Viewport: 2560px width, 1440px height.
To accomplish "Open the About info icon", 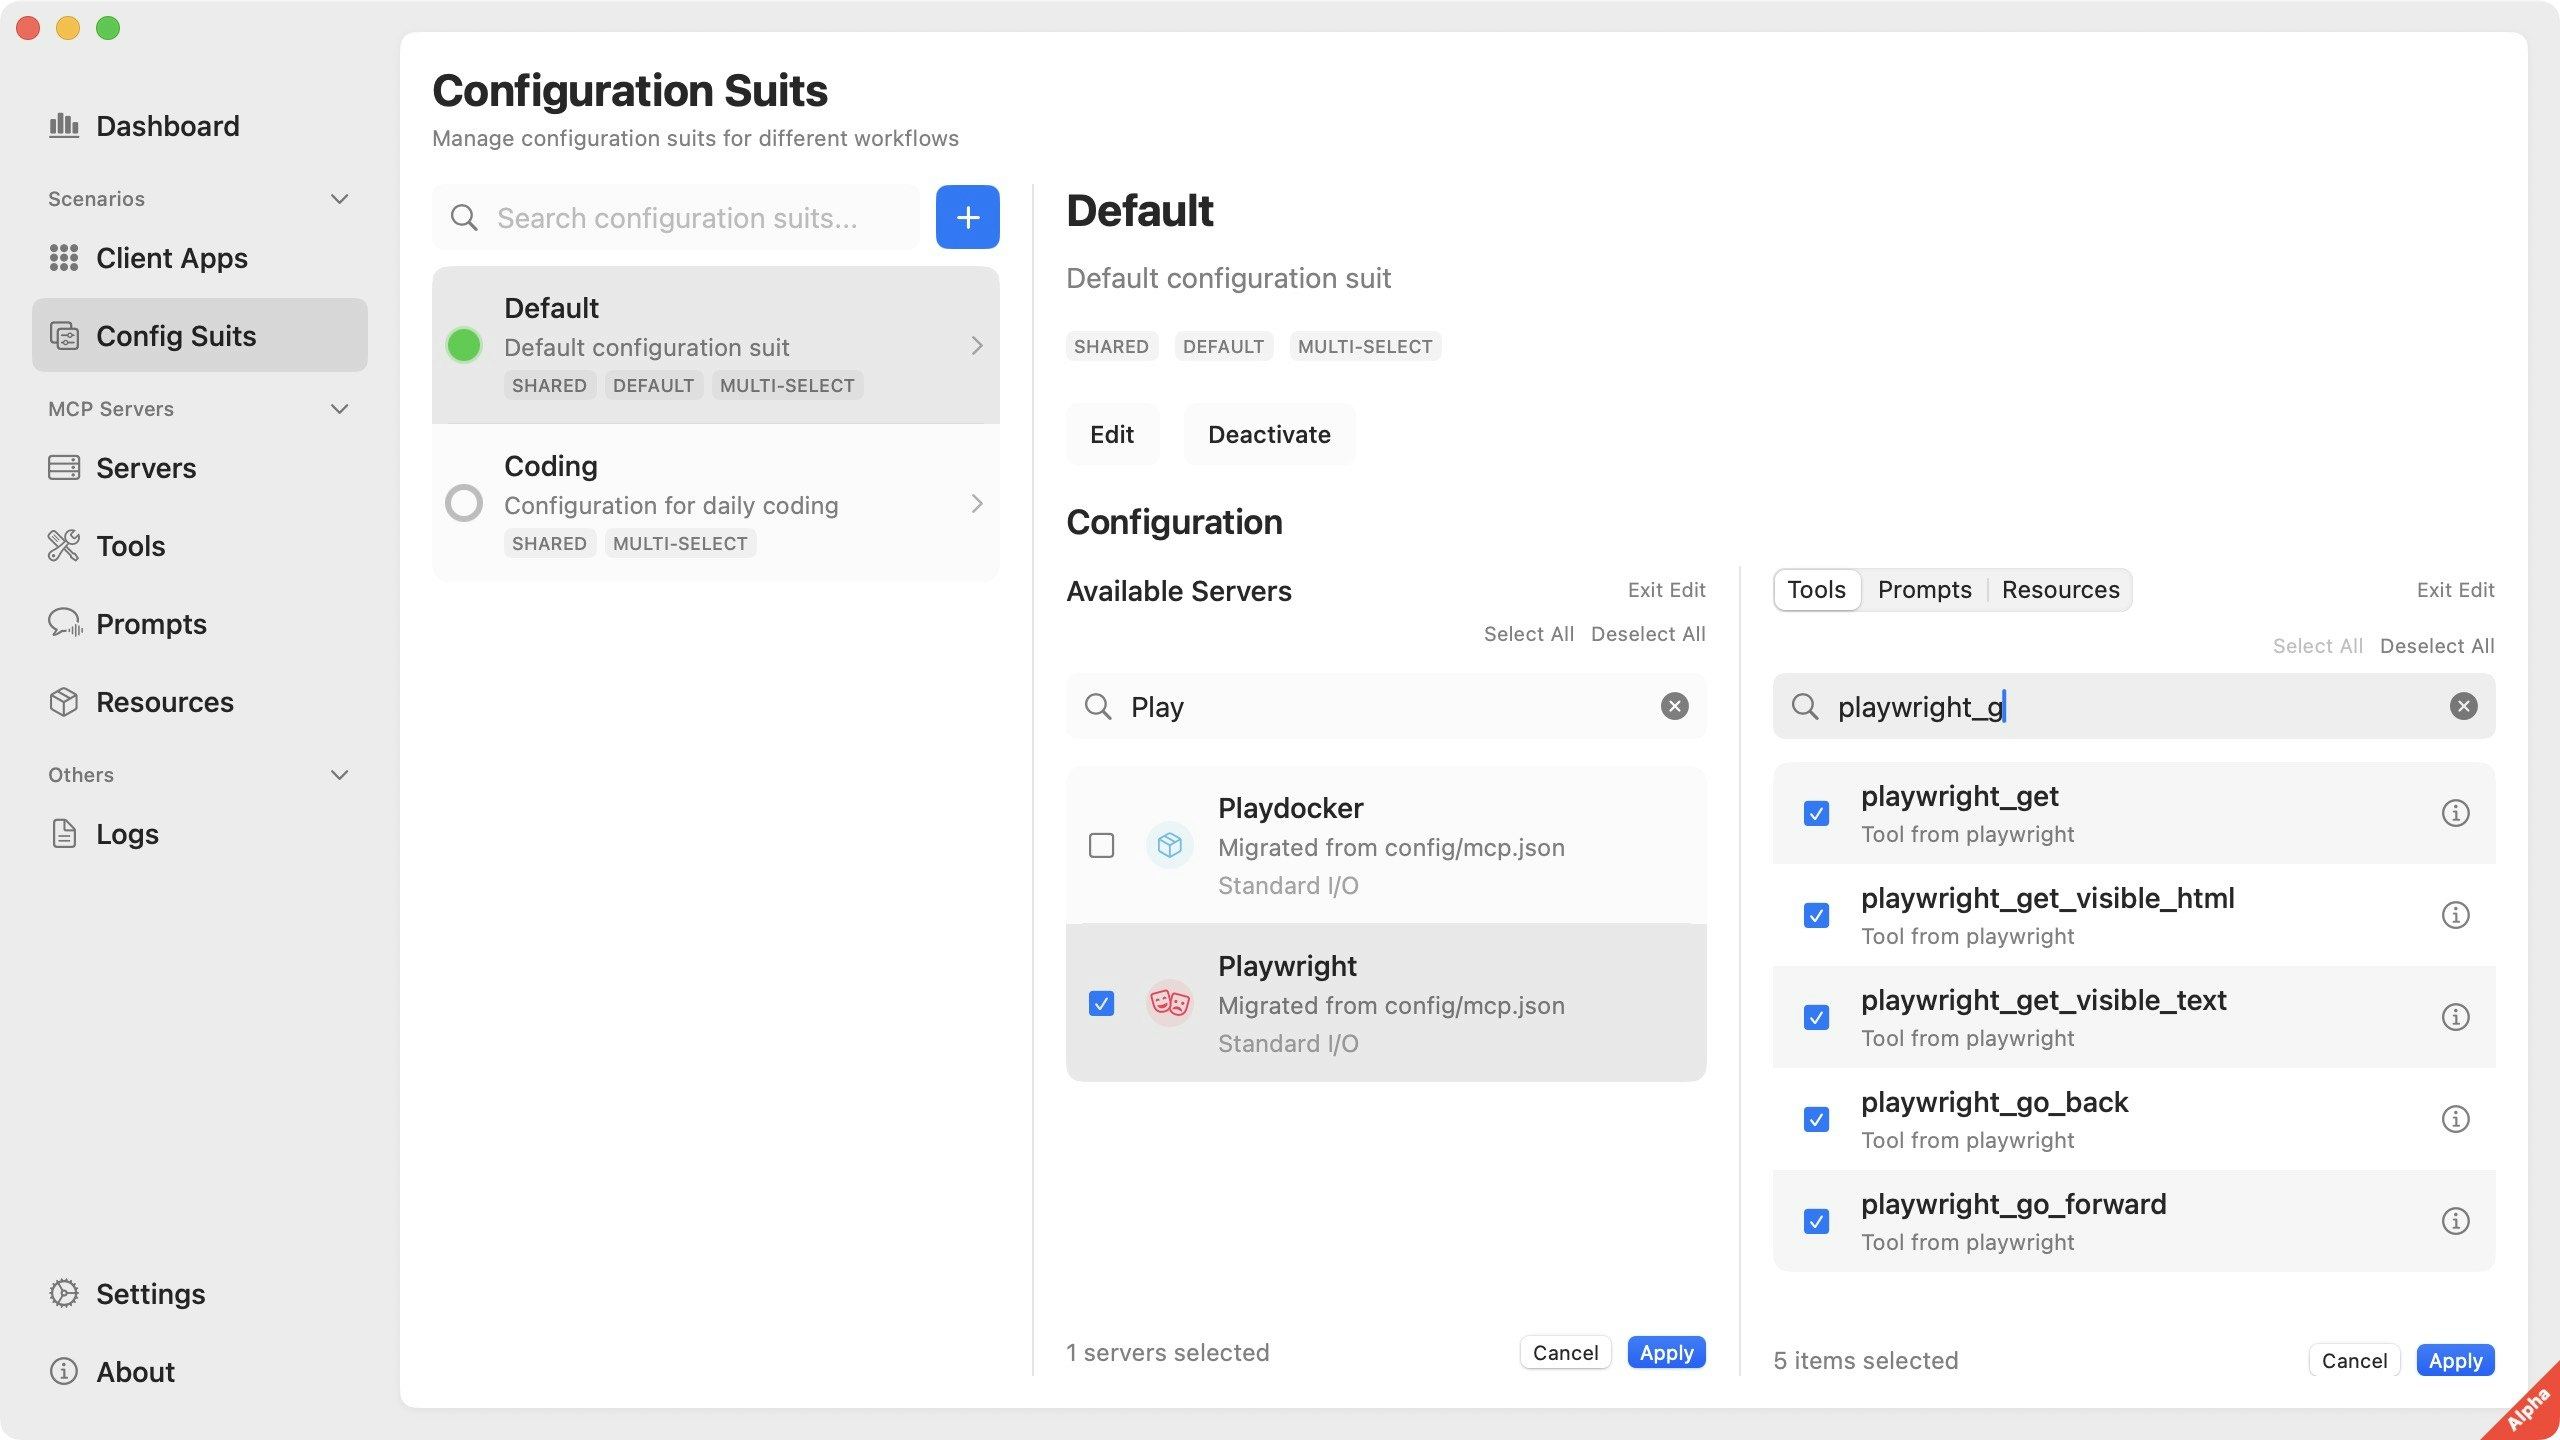I will (x=64, y=1371).
